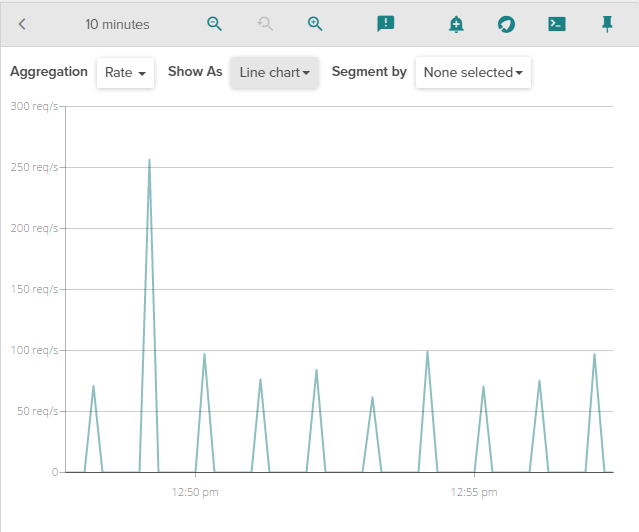Click the circular leaf logo icon

pyautogui.click(x=506, y=24)
